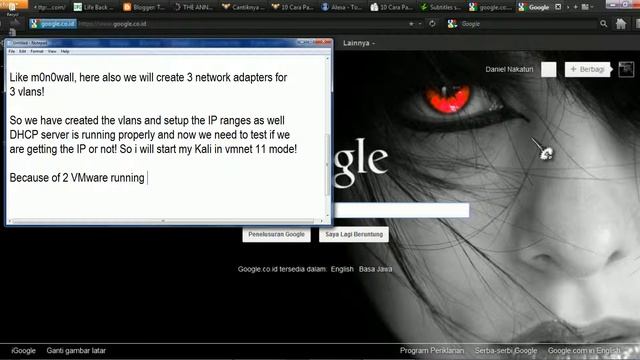640x360 pixels.
Task: Open Notepad Help menu
Action: coord(65,51)
